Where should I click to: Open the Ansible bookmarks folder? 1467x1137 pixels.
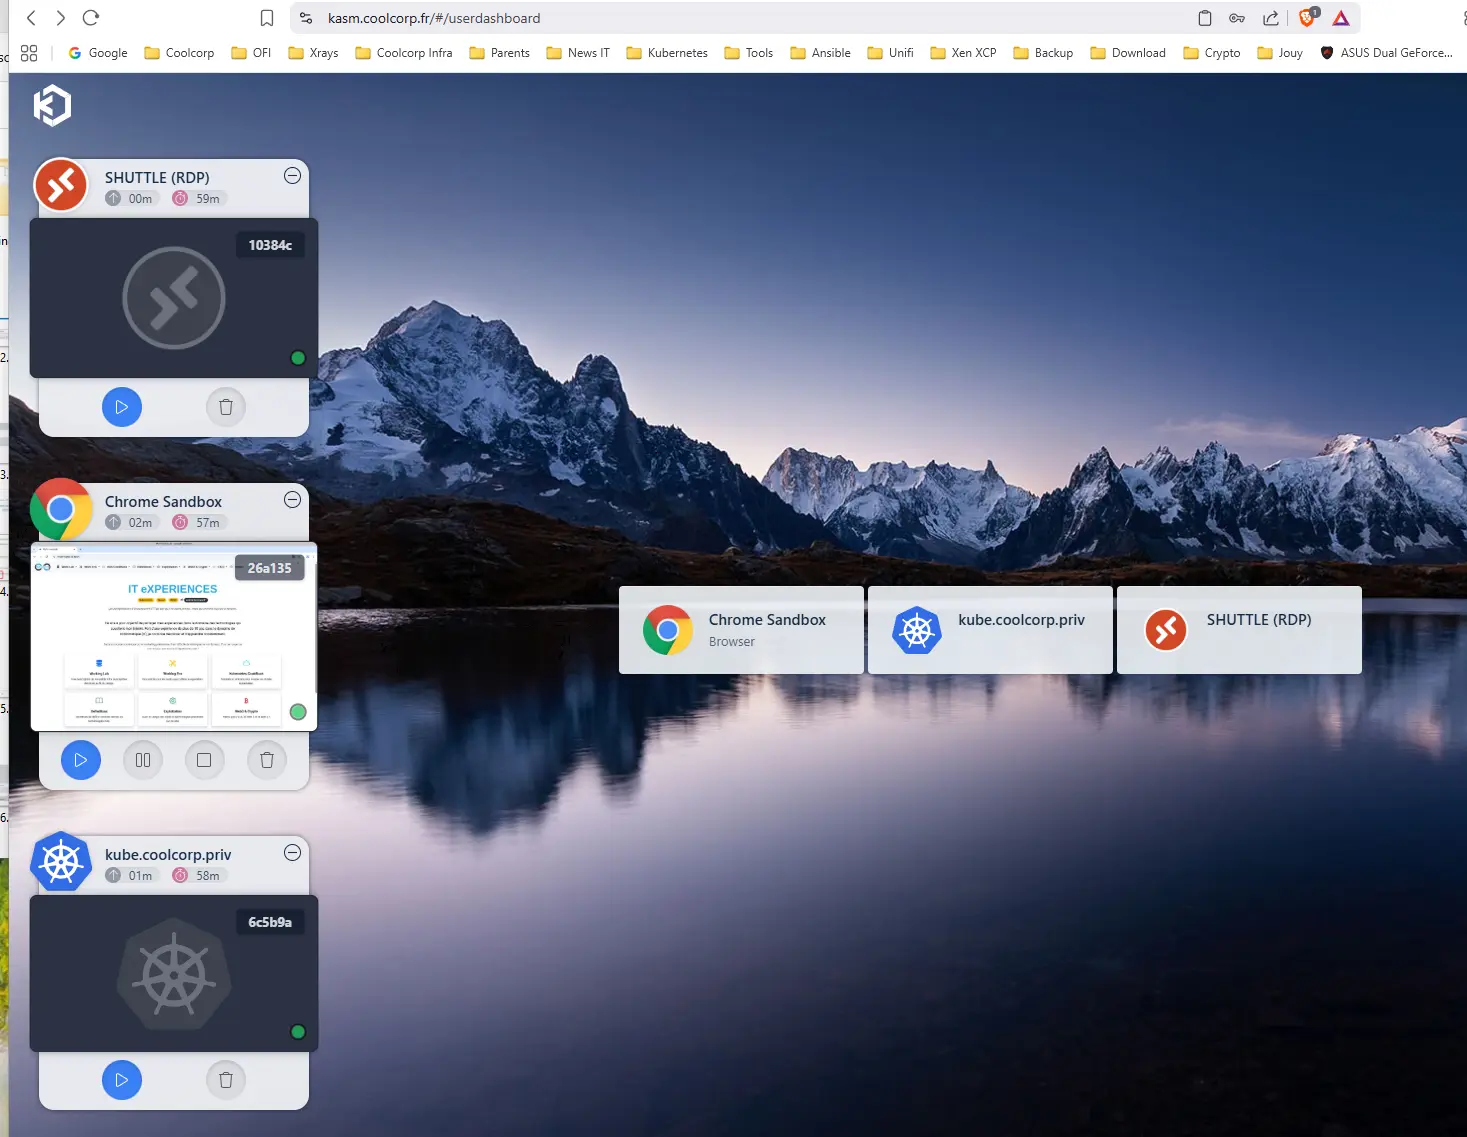point(820,53)
